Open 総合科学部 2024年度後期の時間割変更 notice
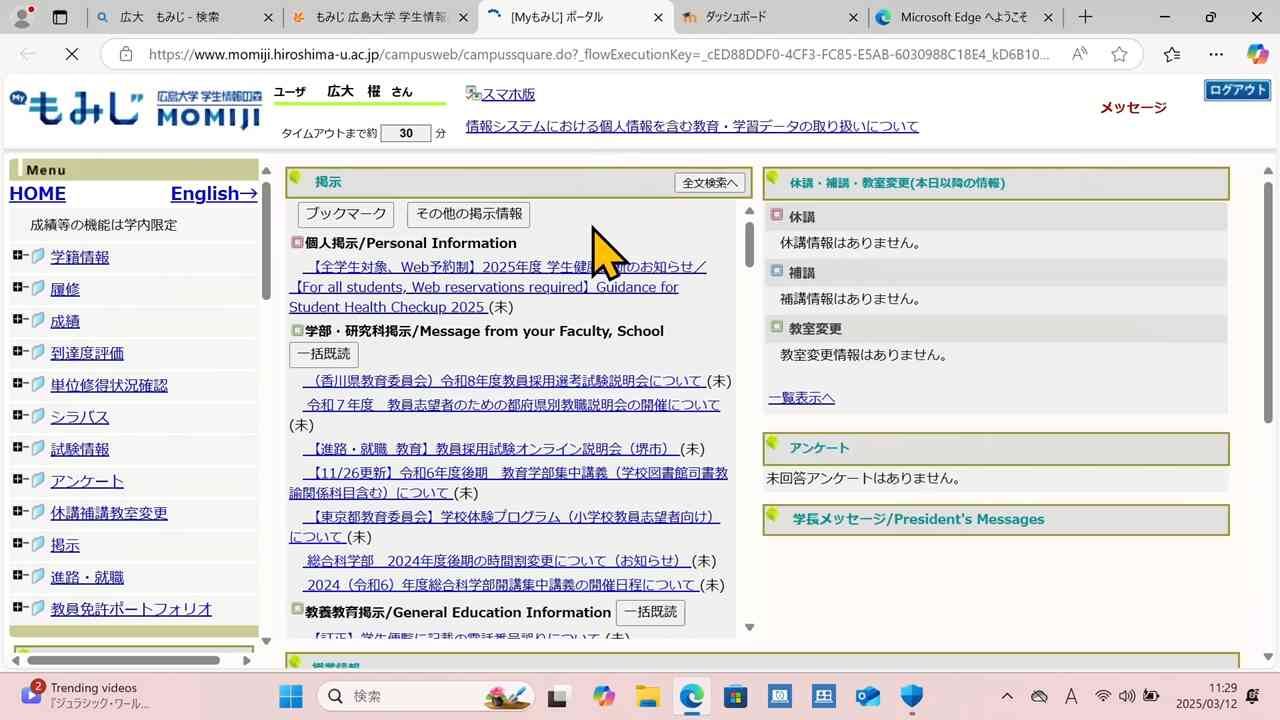1280x720 pixels. (497, 561)
